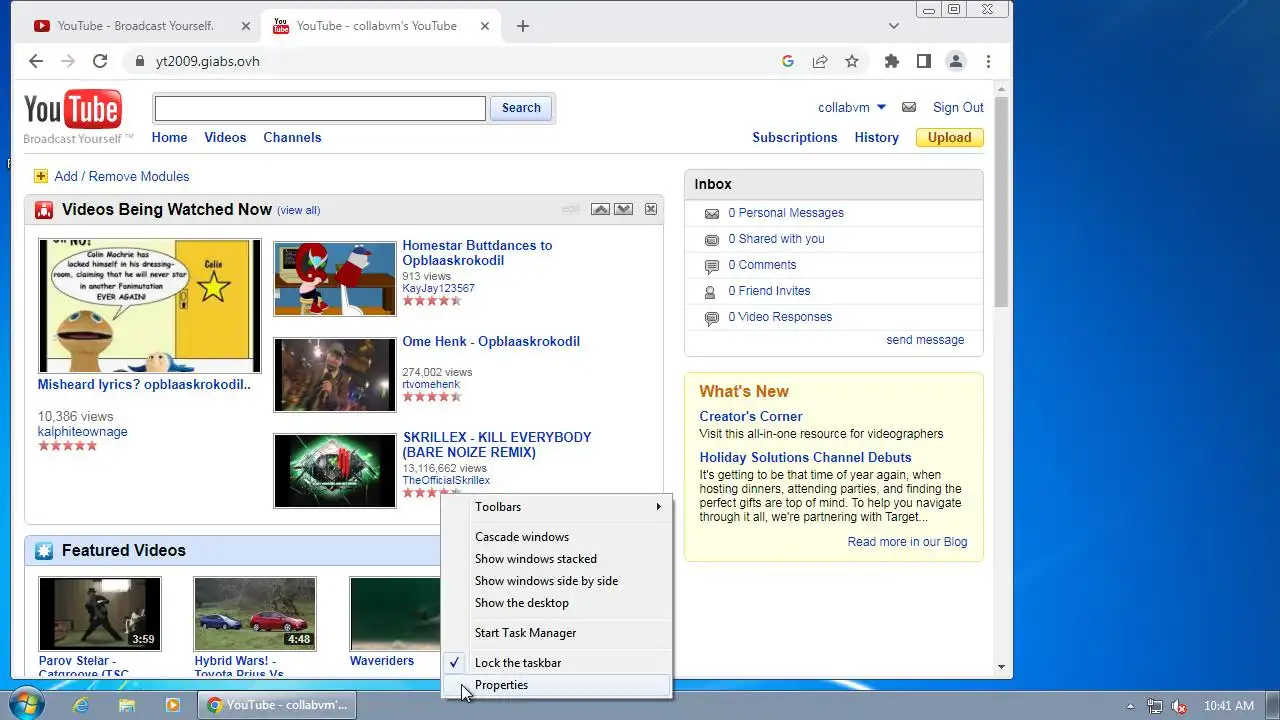Share this page via the share icon
Viewport: 1280px width, 720px height.
click(820, 61)
